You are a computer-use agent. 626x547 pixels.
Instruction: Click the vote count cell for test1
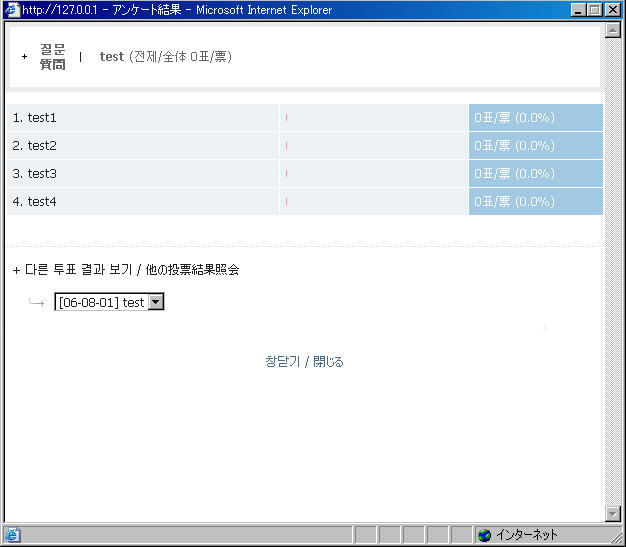pyautogui.click(x=536, y=118)
